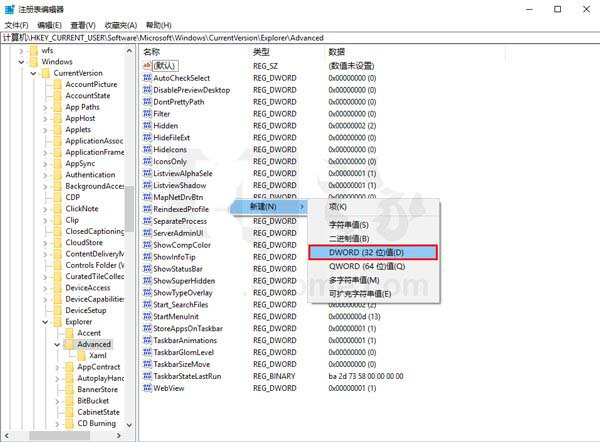Image resolution: width=600 pixels, height=442 pixels.
Task: Choose 字符串值(S) in the new submenu
Action: (373, 225)
